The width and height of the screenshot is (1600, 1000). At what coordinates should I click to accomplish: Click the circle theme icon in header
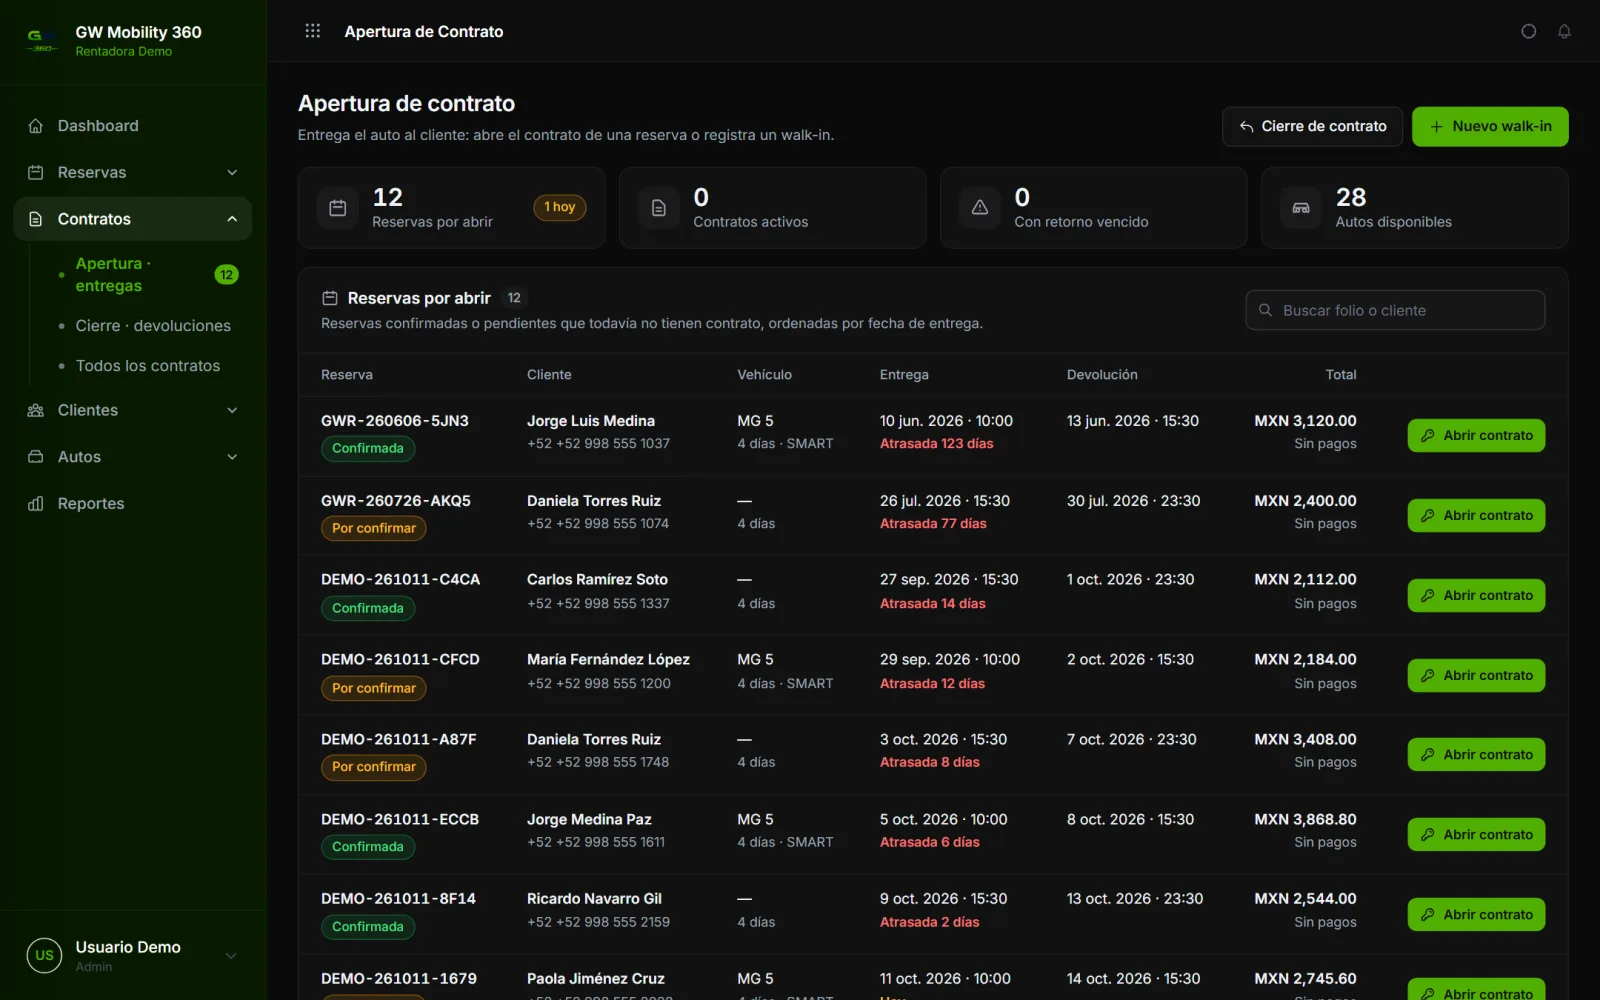point(1528,31)
